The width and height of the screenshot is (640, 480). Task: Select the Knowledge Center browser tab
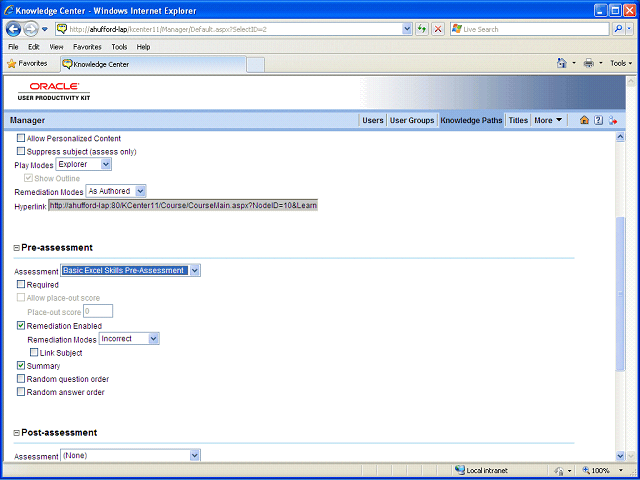pos(153,64)
